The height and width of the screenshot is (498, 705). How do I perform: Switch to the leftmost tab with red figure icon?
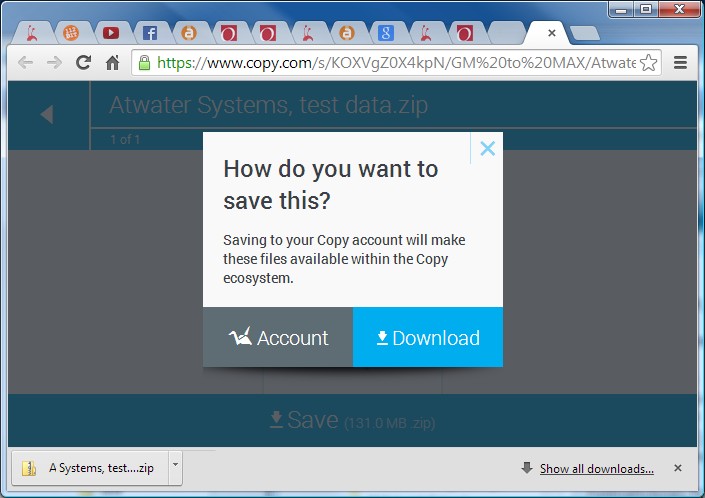tap(31, 33)
